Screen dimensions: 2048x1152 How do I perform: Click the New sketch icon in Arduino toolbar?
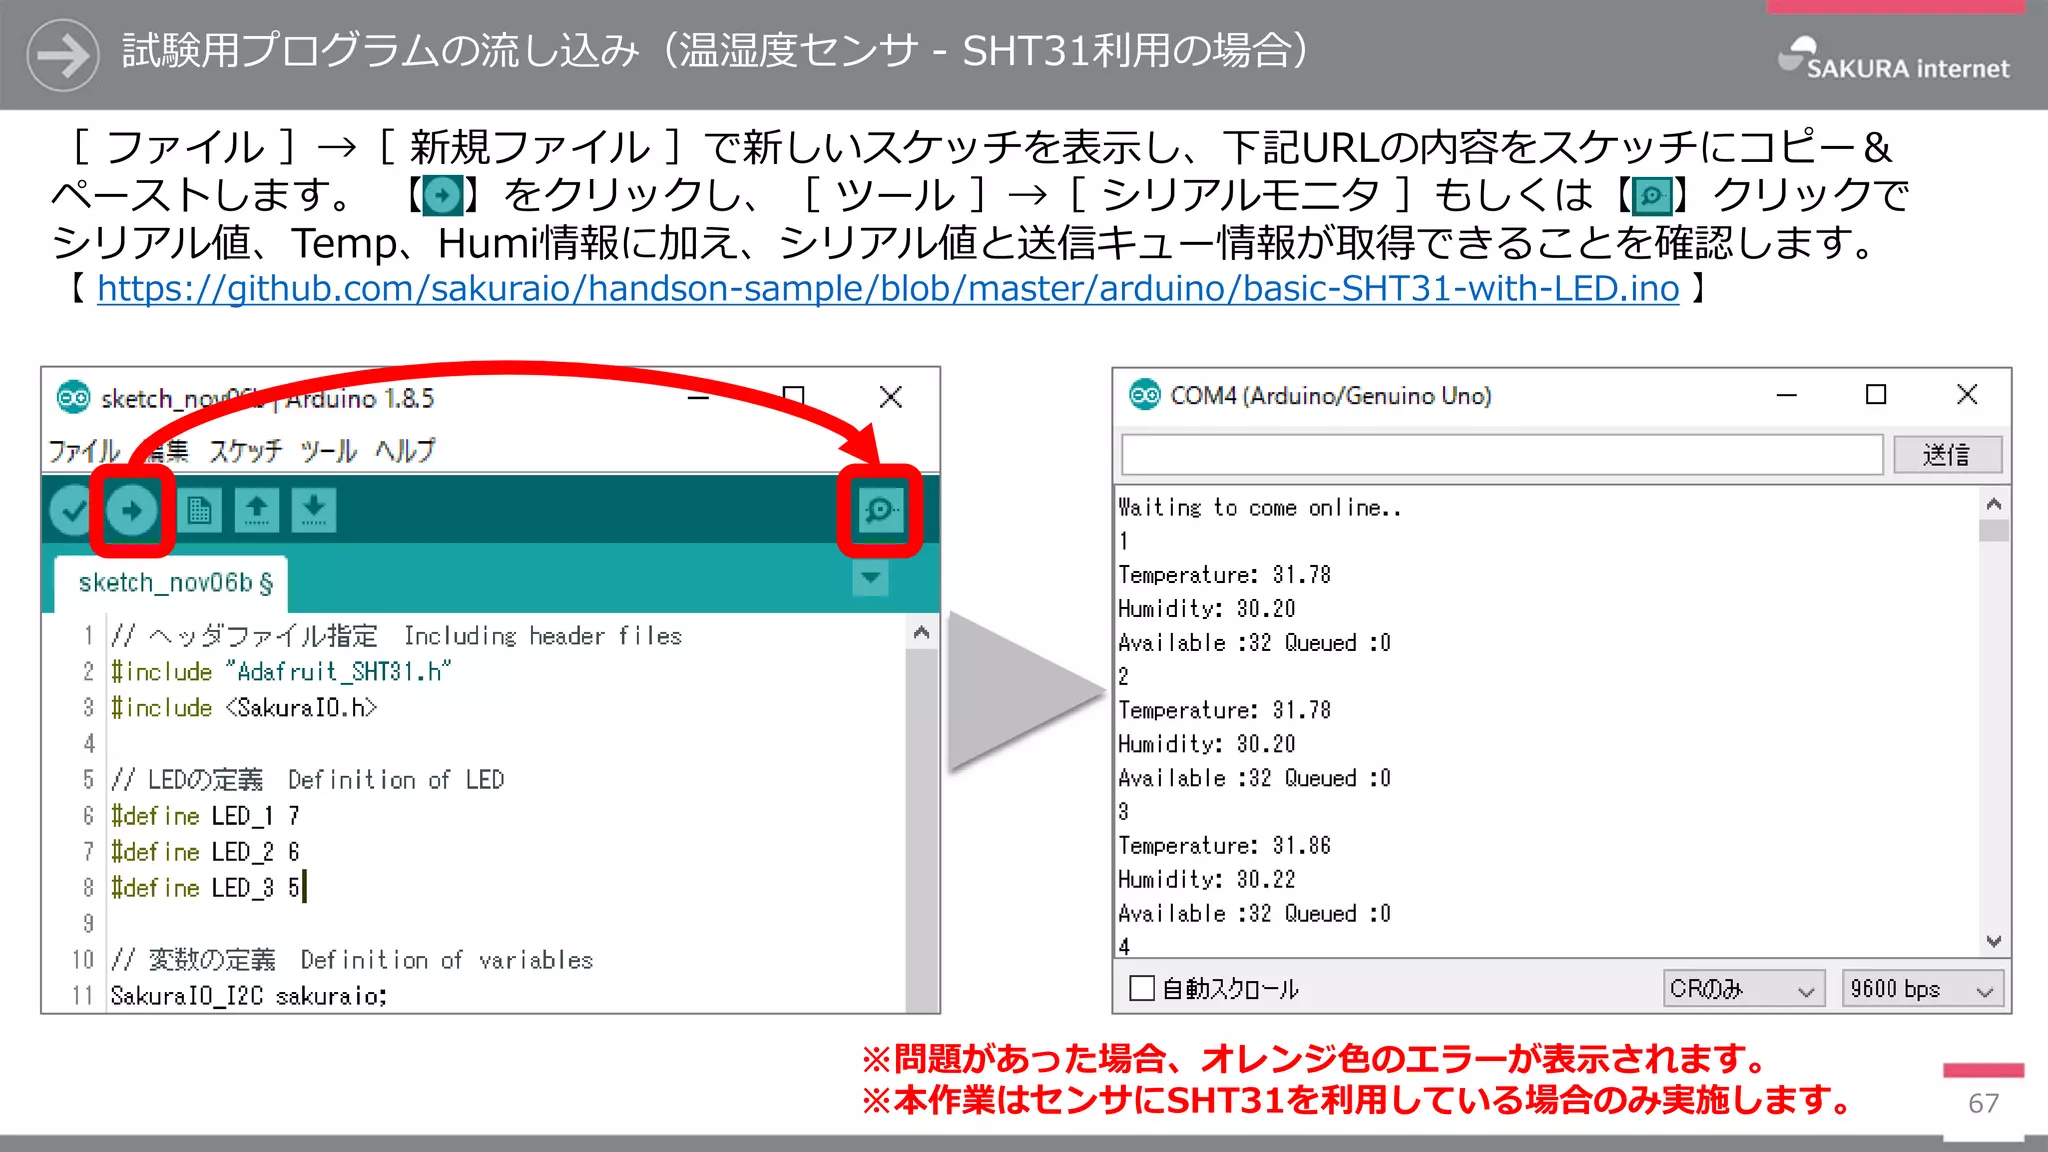(x=199, y=511)
